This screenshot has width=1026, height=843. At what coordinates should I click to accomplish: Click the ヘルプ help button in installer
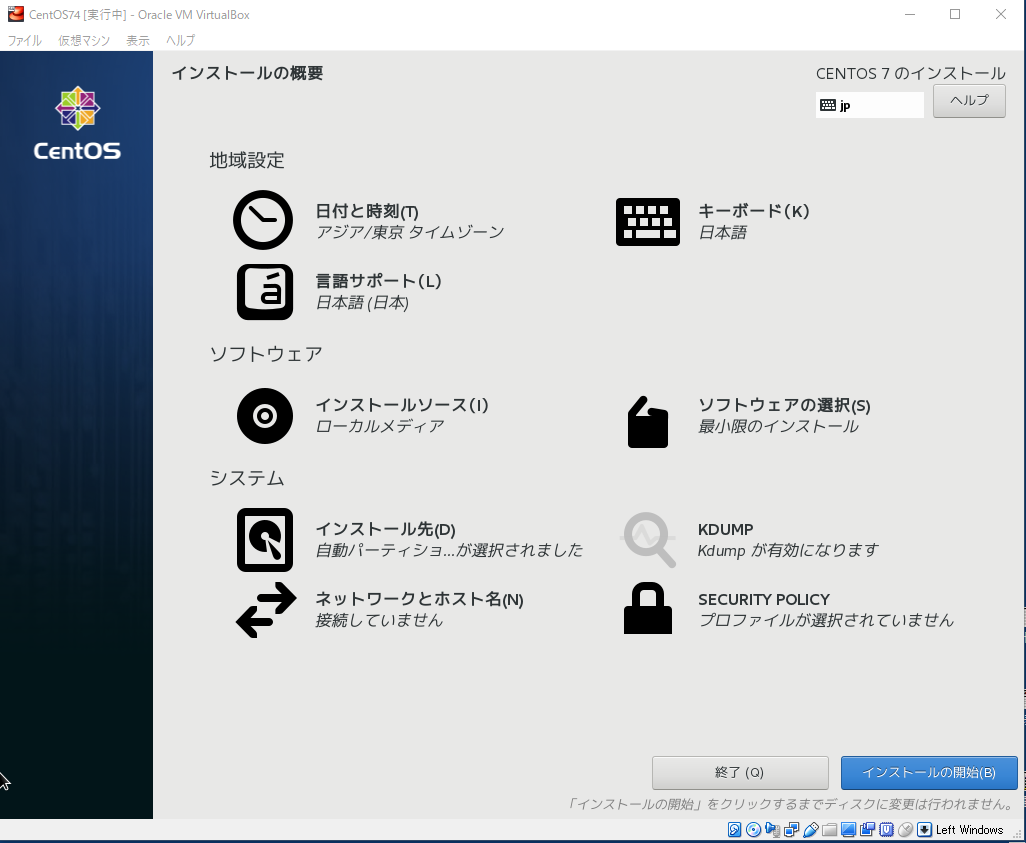click(969, 101)
